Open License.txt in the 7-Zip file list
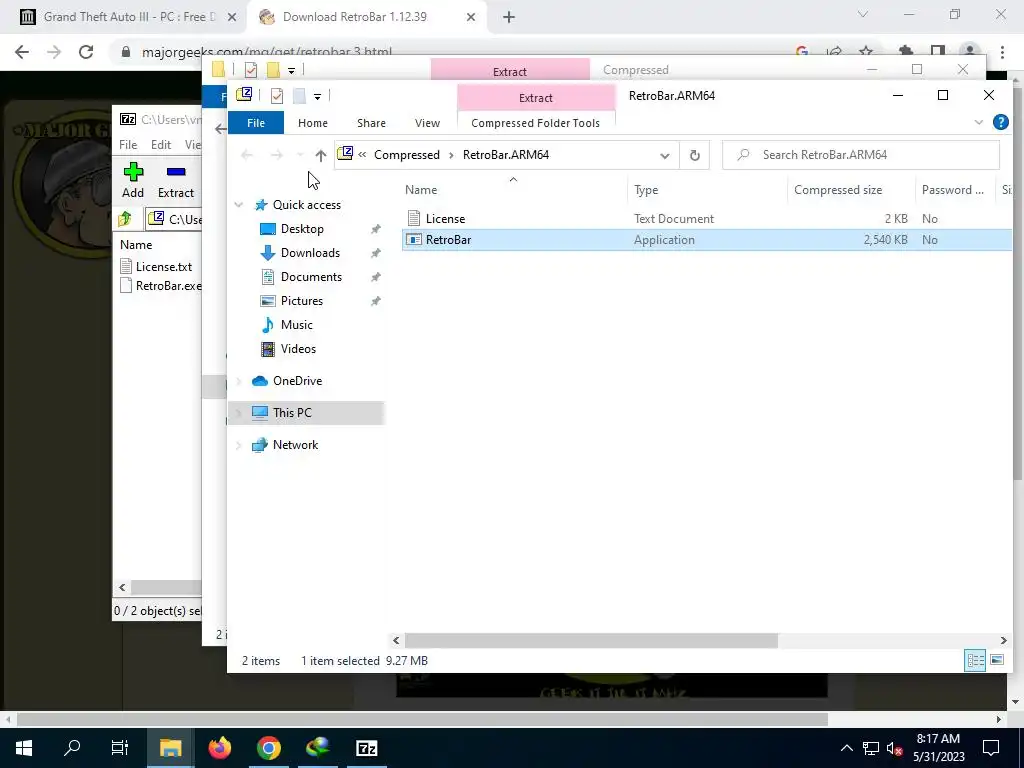The width and height of the screenshot is (1024, 768). coord(157,266)
